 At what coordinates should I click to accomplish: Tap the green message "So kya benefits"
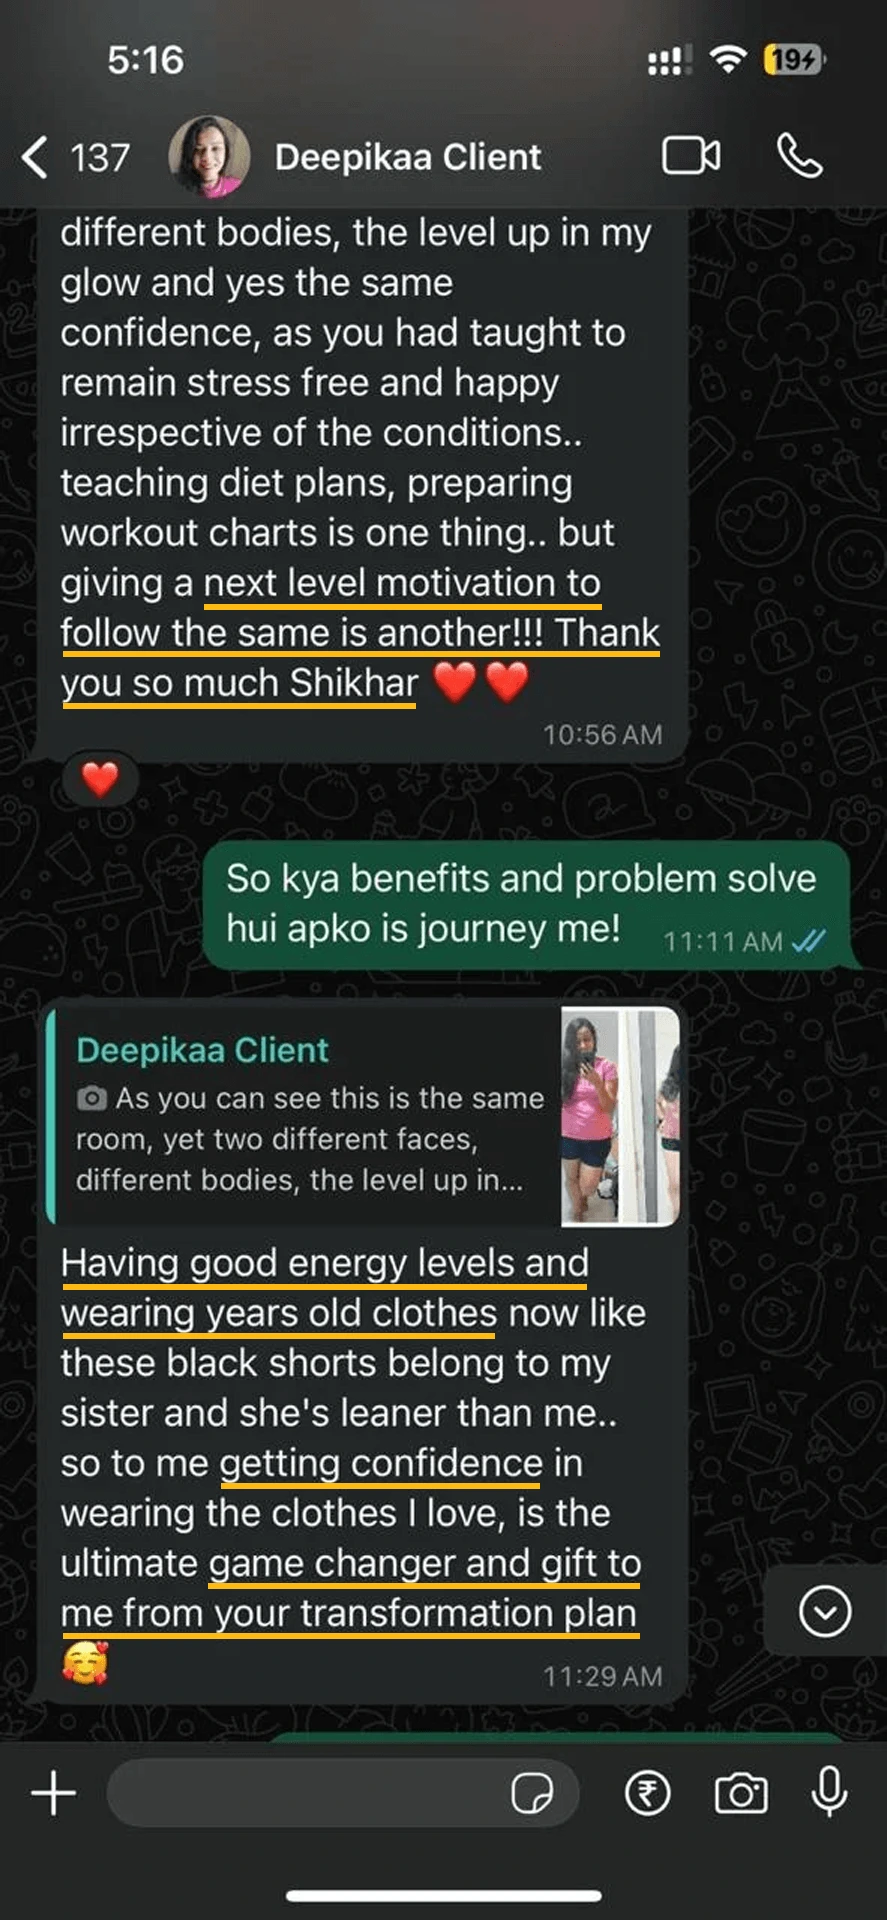tap(526, 904)
